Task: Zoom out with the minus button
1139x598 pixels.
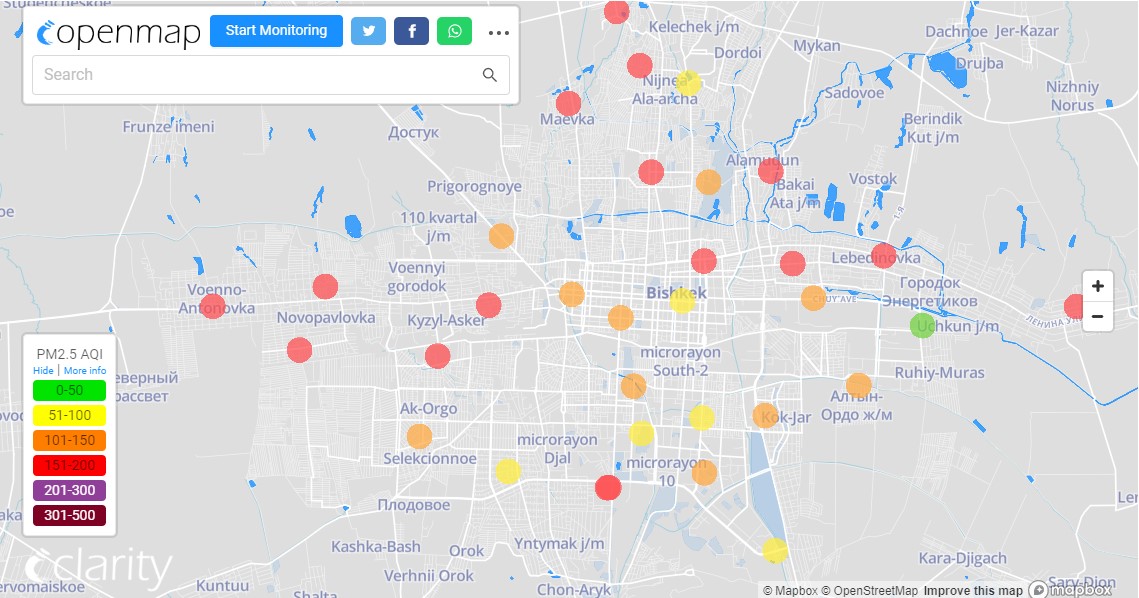Action: click(x=1098, y=317)
